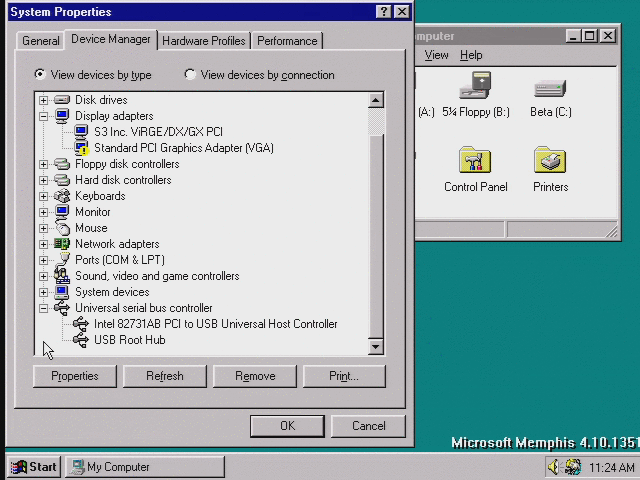
Task: Expand the Disk drives node
Action: tap(43, 100)
